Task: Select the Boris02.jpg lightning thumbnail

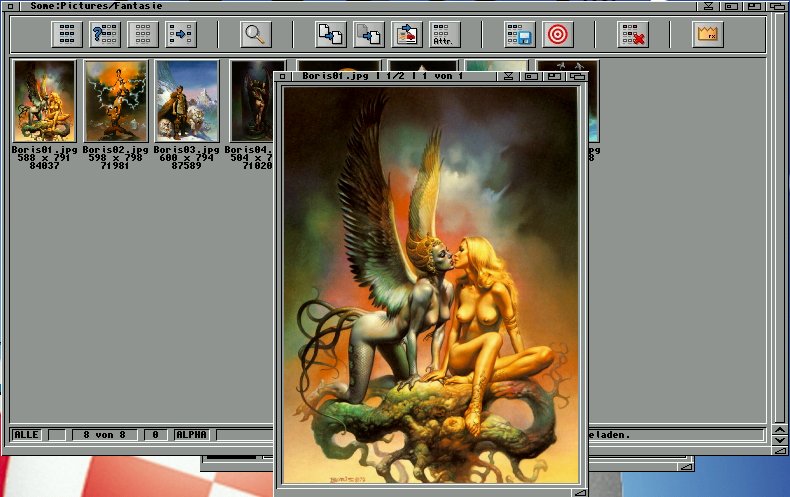Action: coord(116,101)
